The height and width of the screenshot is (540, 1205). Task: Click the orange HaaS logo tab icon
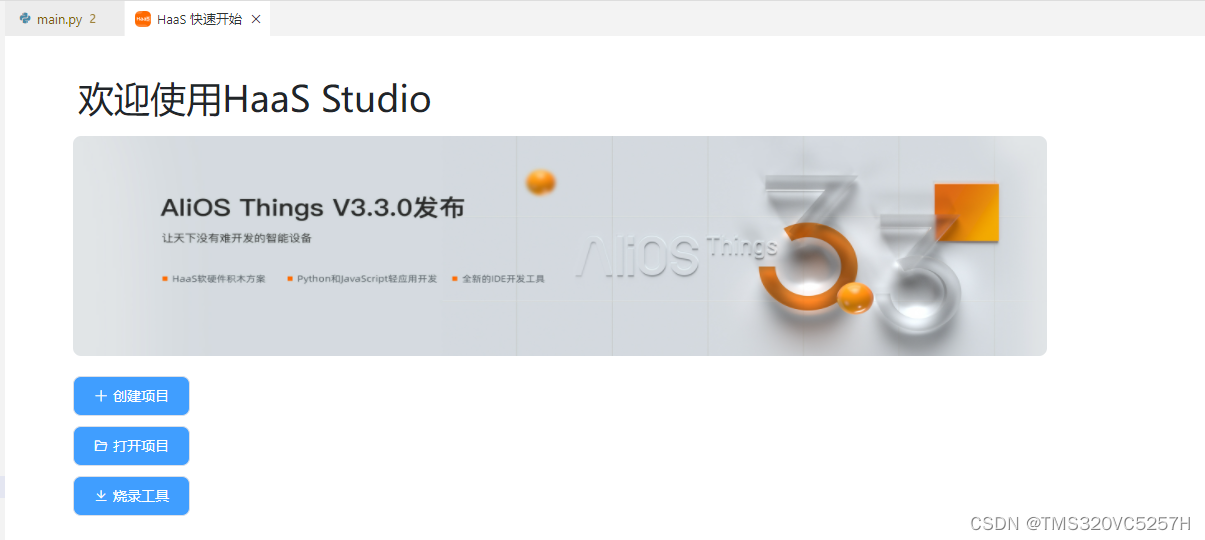click(x=143, y=19)
